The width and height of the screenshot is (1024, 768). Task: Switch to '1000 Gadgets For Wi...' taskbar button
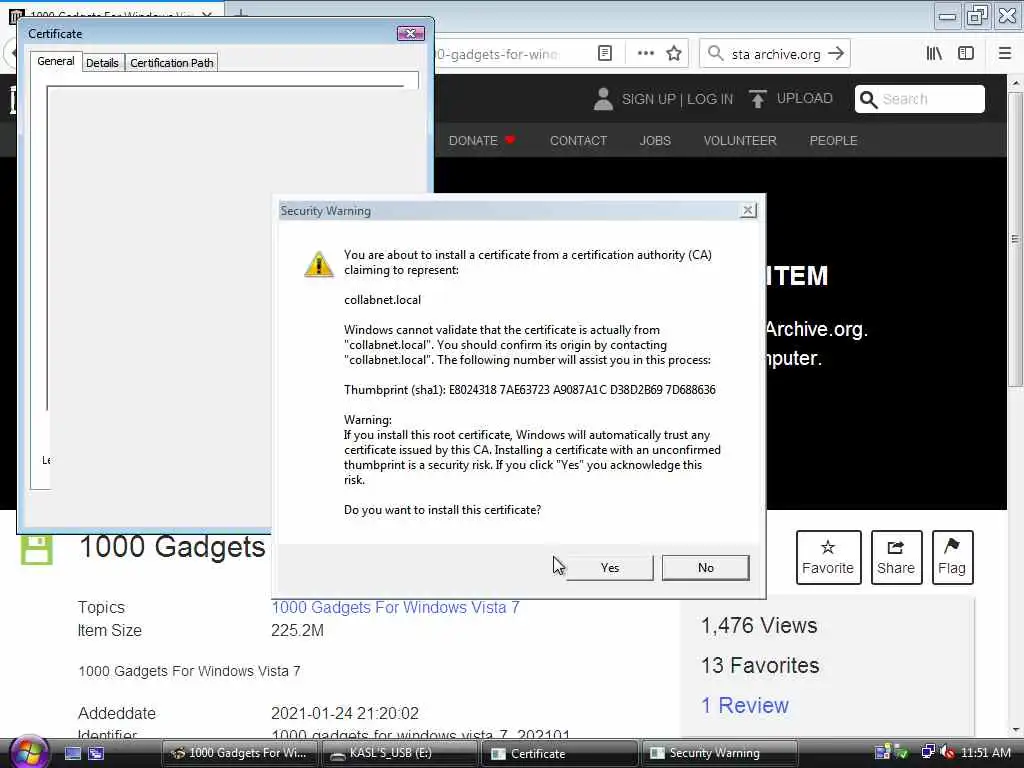tap(239, 753)
